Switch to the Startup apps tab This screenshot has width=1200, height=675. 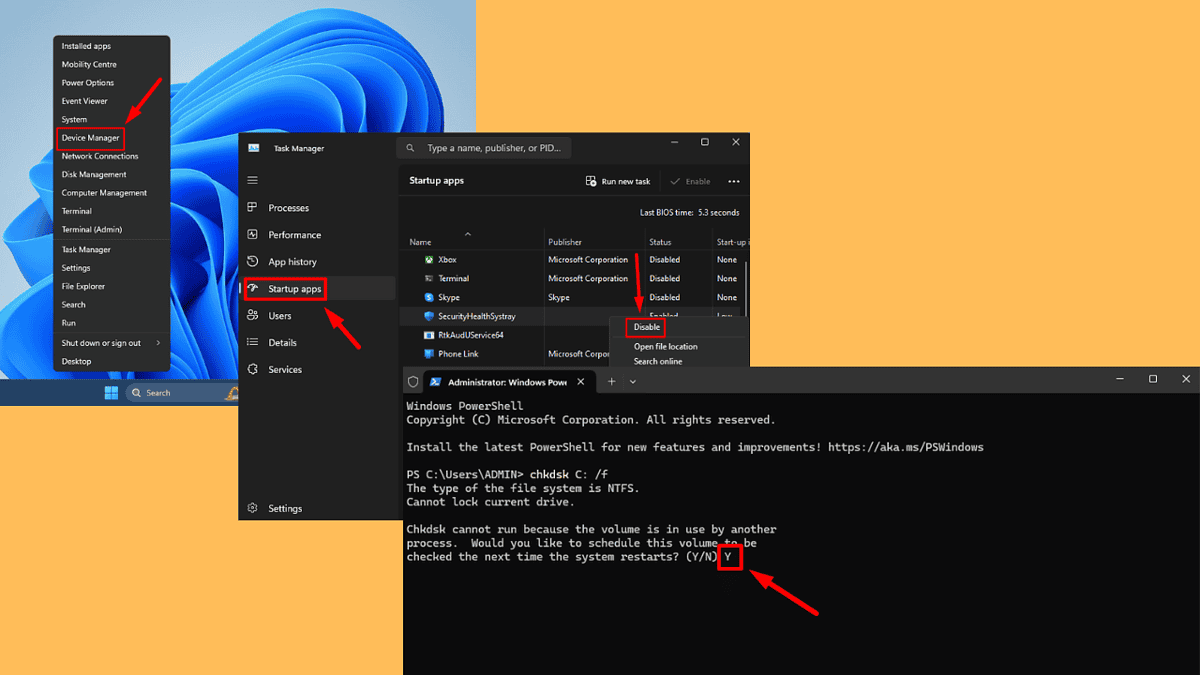point(293,288)
